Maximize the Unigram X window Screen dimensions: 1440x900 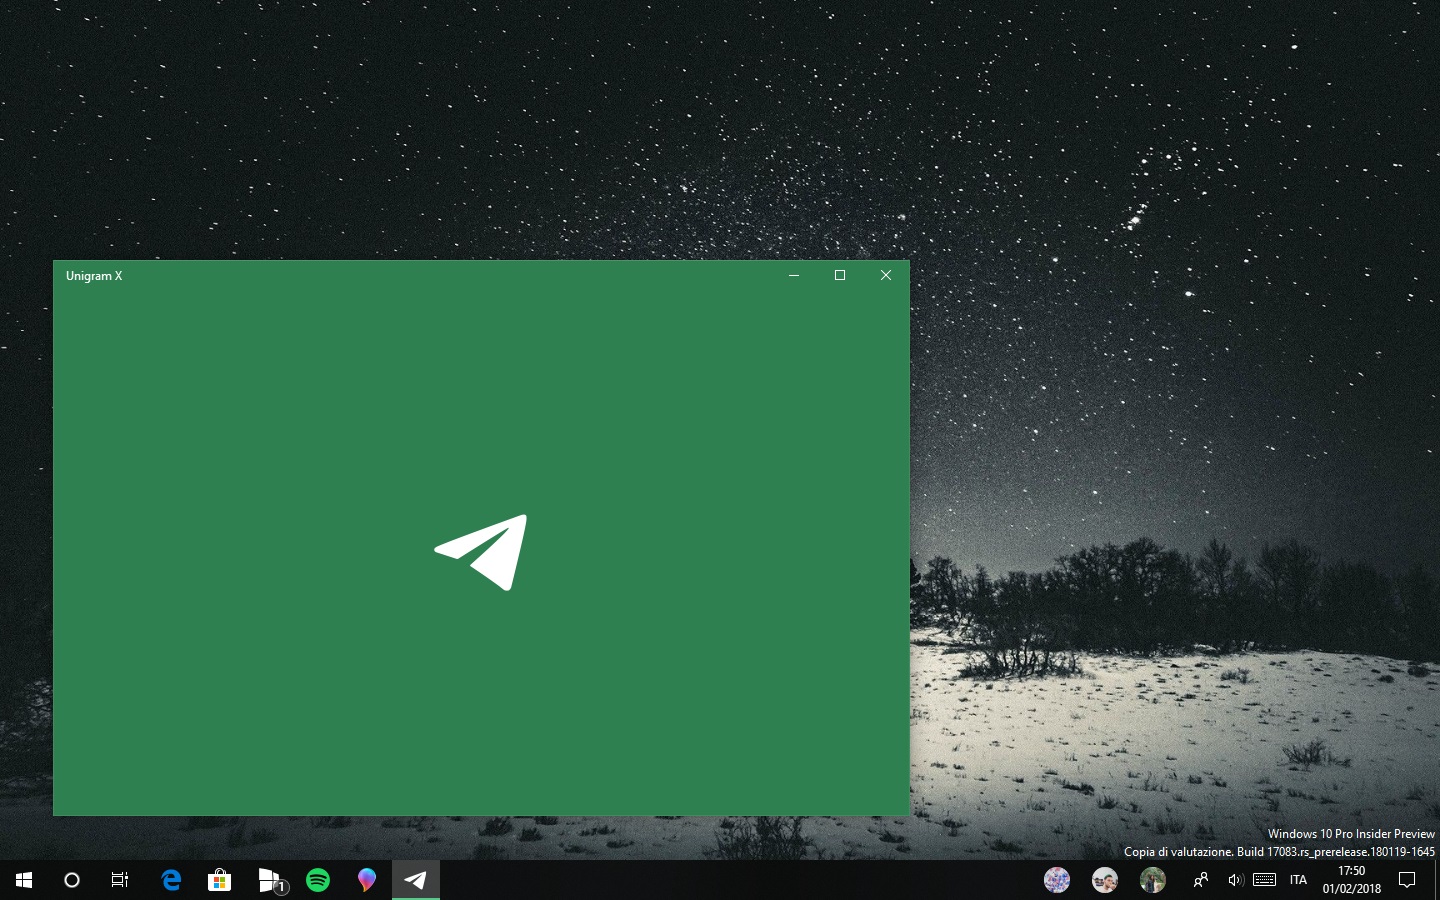point(840,276)
